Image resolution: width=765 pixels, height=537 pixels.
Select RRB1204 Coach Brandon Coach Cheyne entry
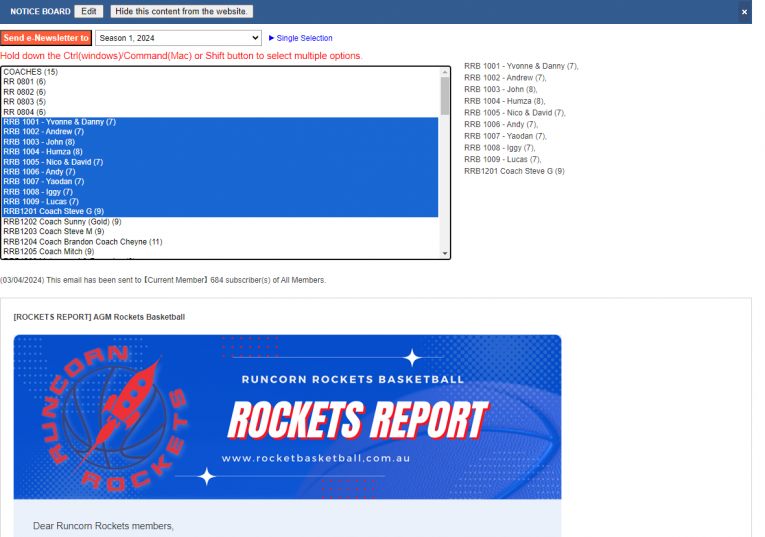(x=220, y=242)
